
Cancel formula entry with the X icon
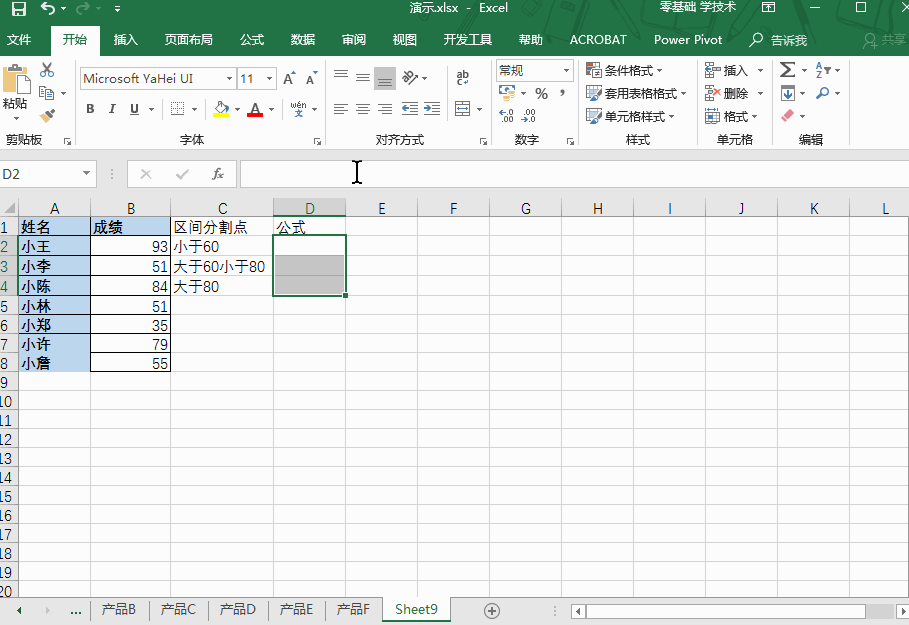click(146, 174)
